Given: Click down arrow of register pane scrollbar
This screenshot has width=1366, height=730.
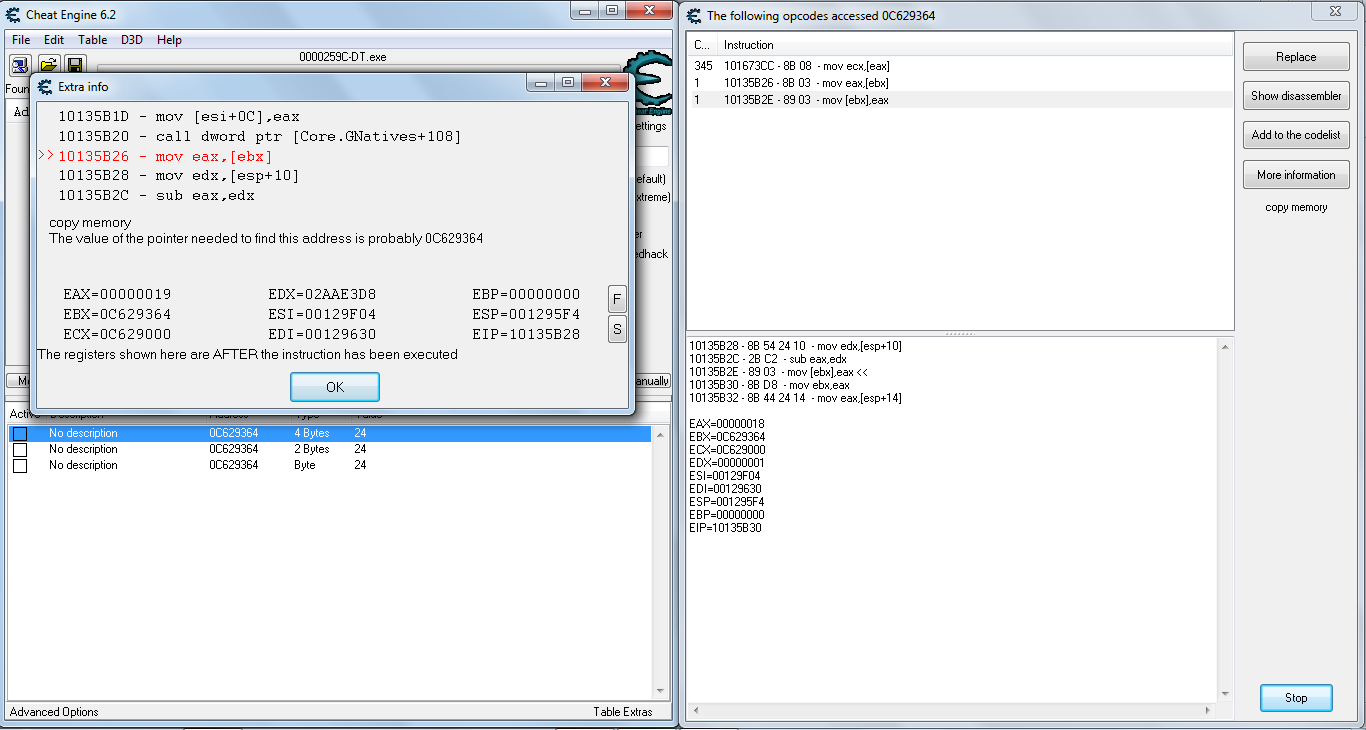Looking at the screenshot, I should click(x=1225, y=694).
